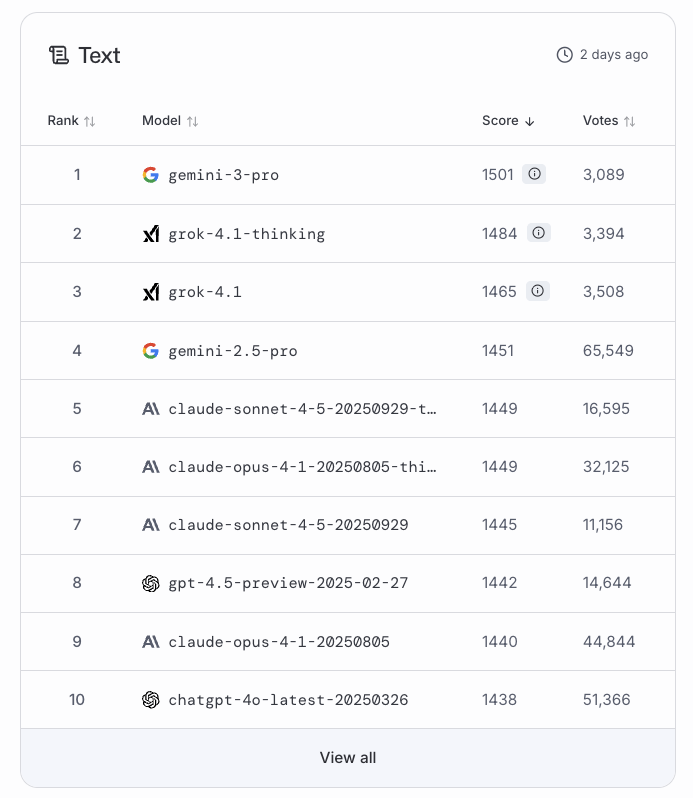Click the votes value 3,394

pos(603,234)
